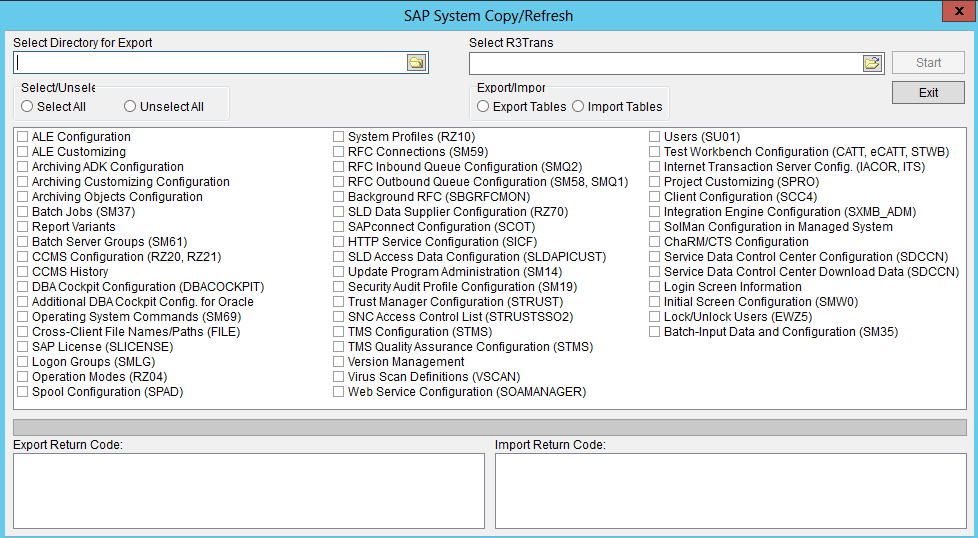
Task: Check SLD Data Supplier Configuration (RZ70)
Action: 339,211
